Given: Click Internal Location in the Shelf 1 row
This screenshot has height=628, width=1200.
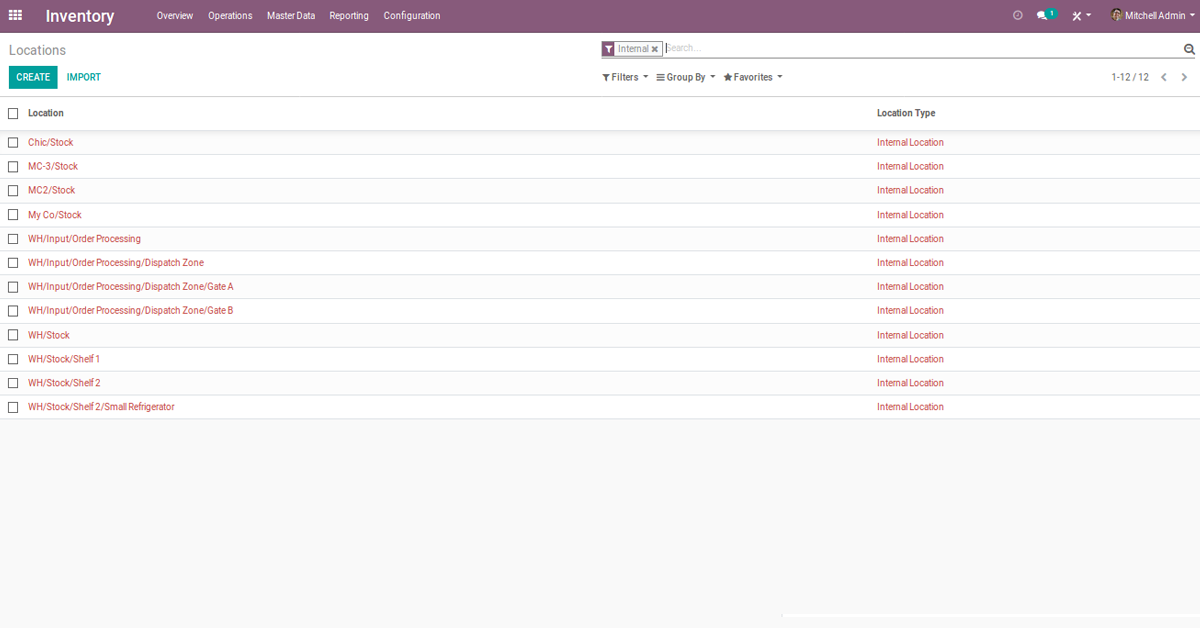Looking at the screenshot, I should [910, 359].
